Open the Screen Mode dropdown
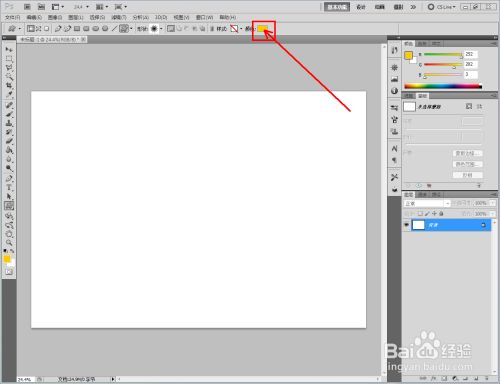Screen dimensions: 500x384 coord(121,7)
